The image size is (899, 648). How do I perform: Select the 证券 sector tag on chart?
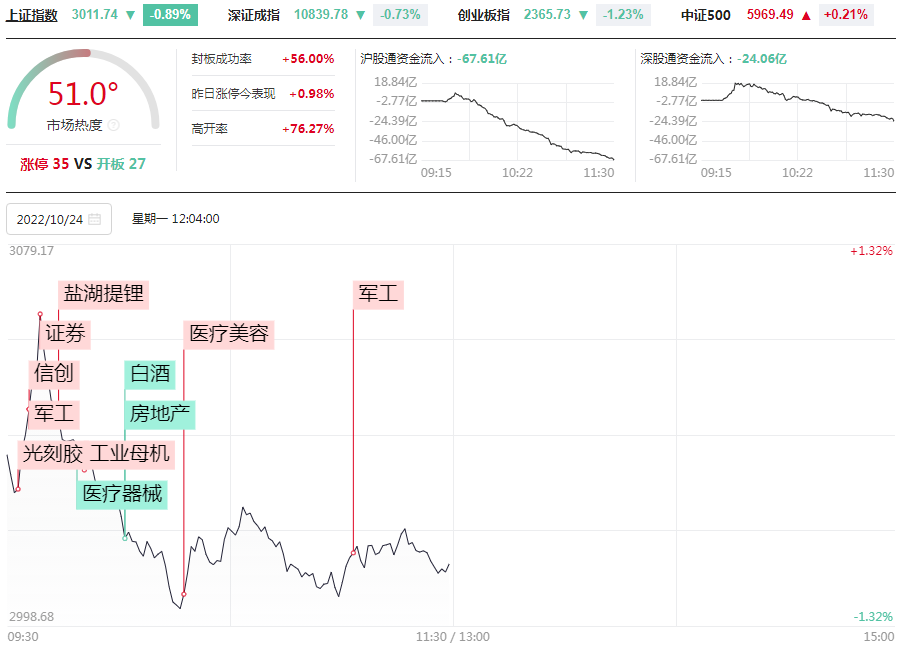click(x=66, y=334)
